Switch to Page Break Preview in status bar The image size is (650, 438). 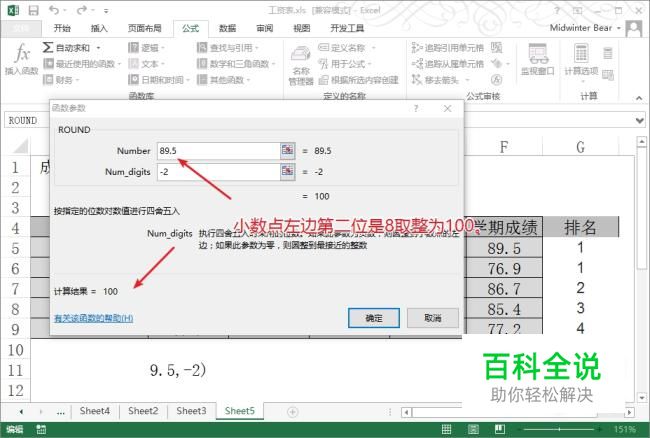point(500,429)
